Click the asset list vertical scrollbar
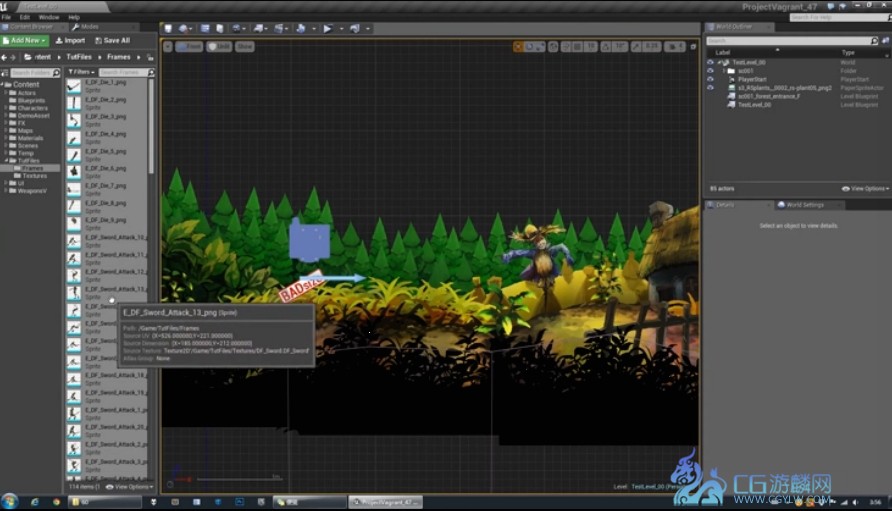Screen dimensions: 892x511 click(151, 125)
